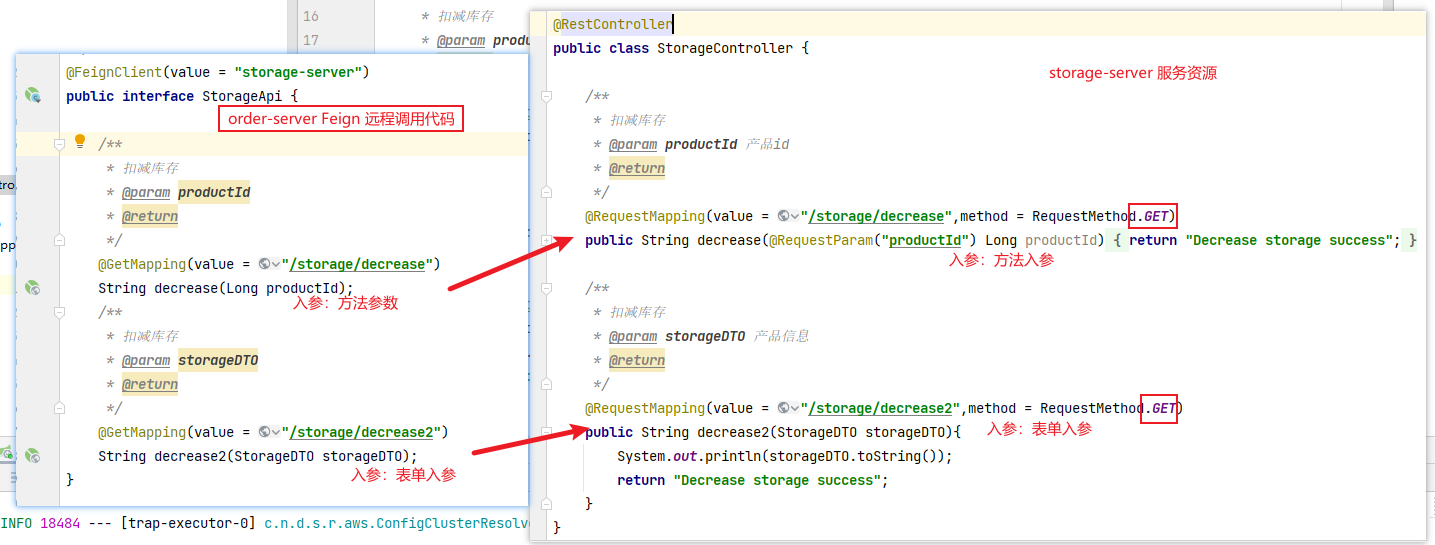1435x545 pixels.
Task: Follow "/storage/decrease" URL link in StorageController
Action: [x=875, y=217]
